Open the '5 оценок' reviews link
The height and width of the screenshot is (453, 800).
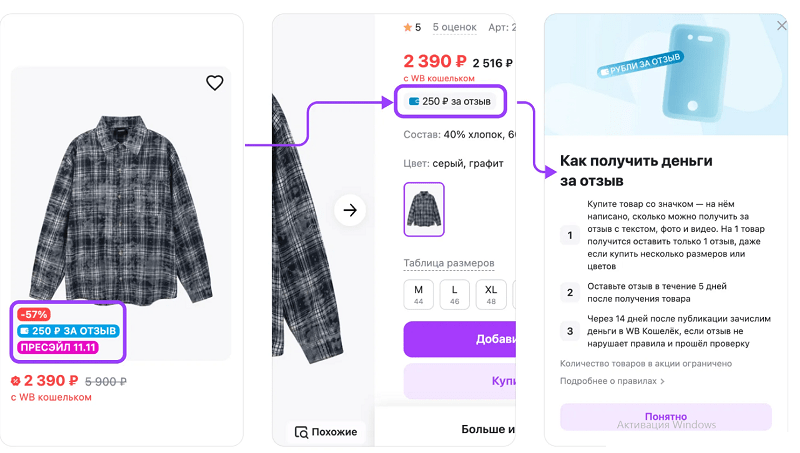pyautogui.click(x=454, y=27)
